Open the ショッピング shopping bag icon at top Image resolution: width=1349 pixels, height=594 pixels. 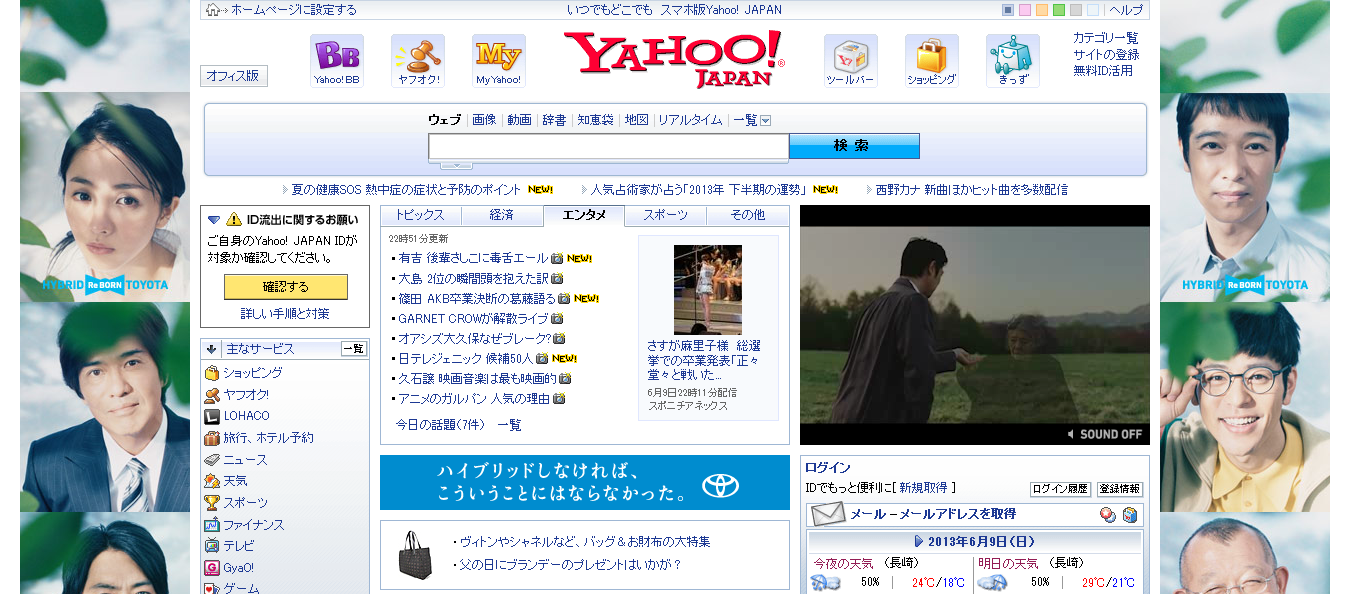tap(932, 60)
